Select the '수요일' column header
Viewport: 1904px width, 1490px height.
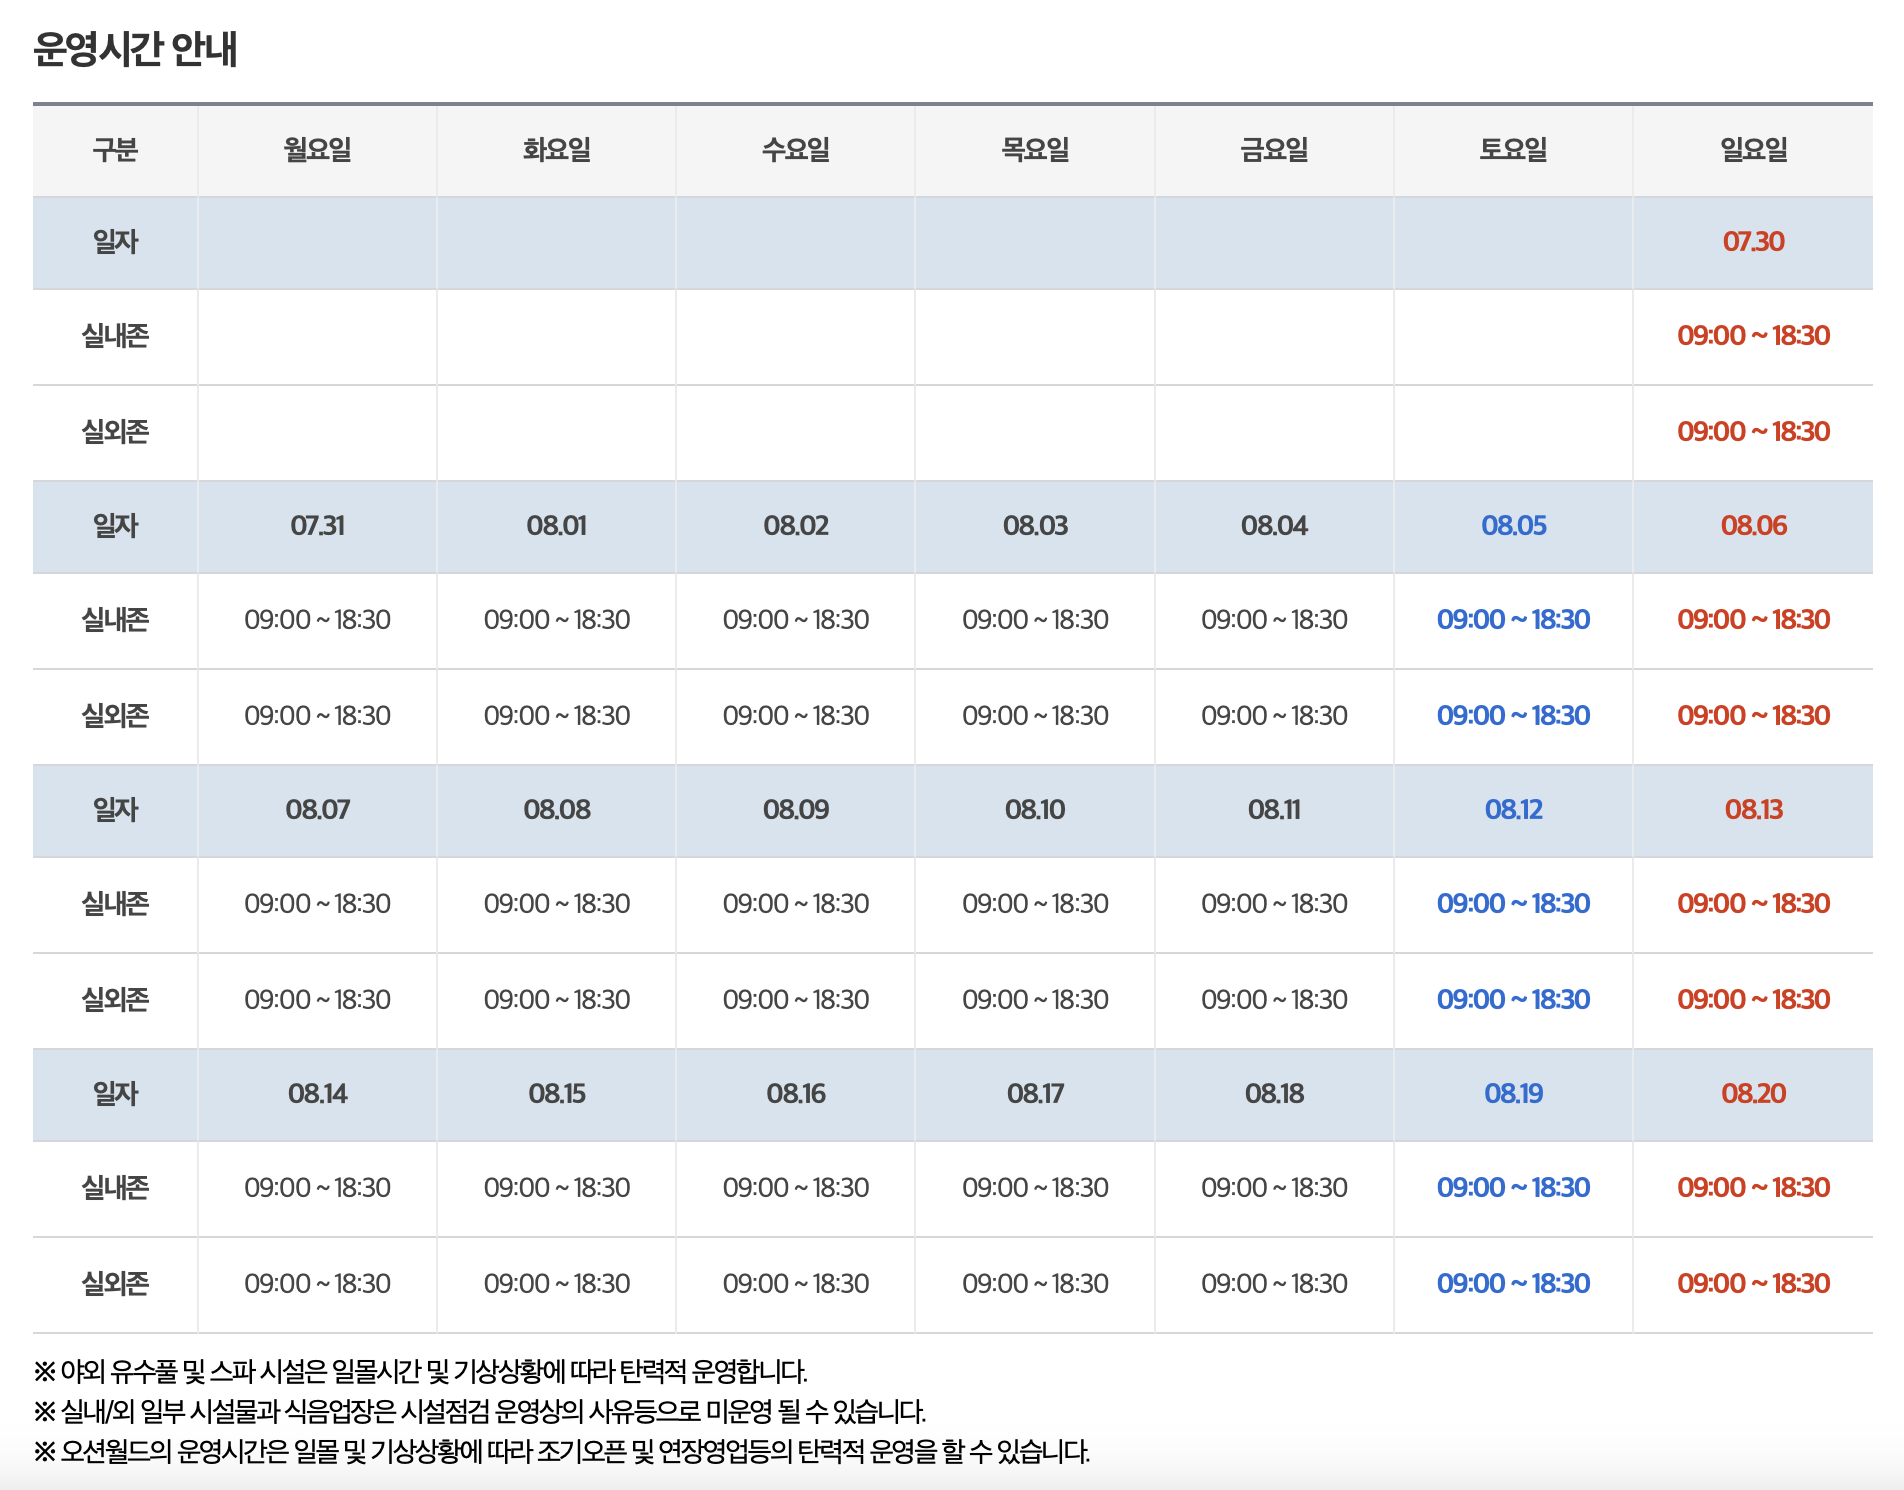[x=796, y=150]
